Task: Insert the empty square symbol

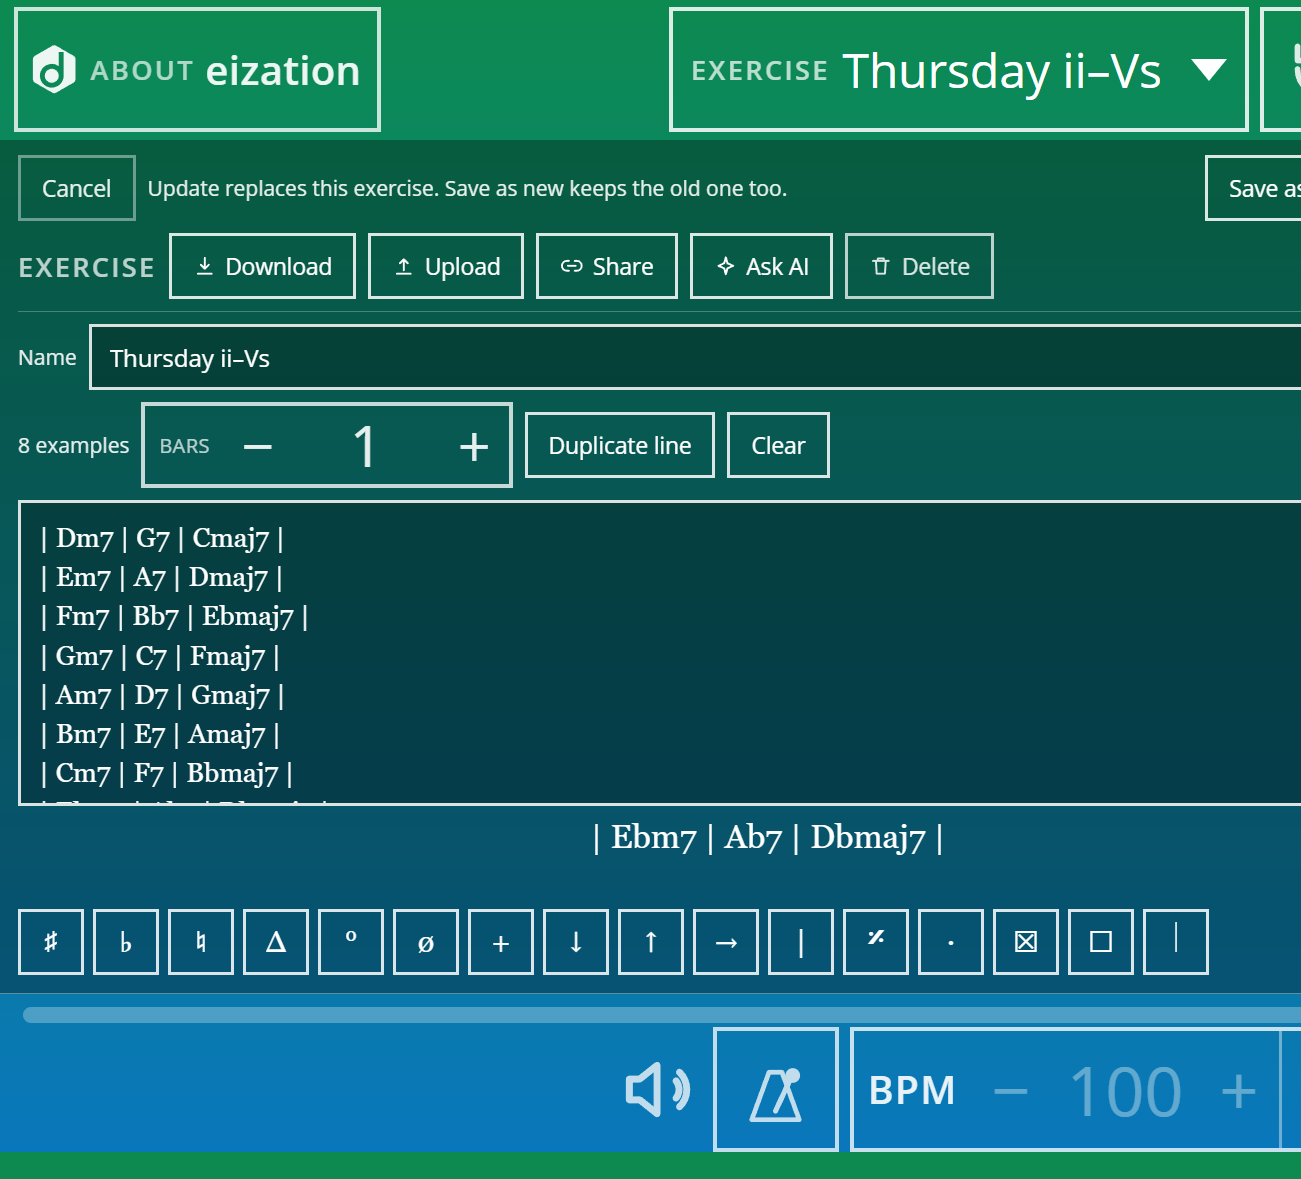Action: (1101, 941)
